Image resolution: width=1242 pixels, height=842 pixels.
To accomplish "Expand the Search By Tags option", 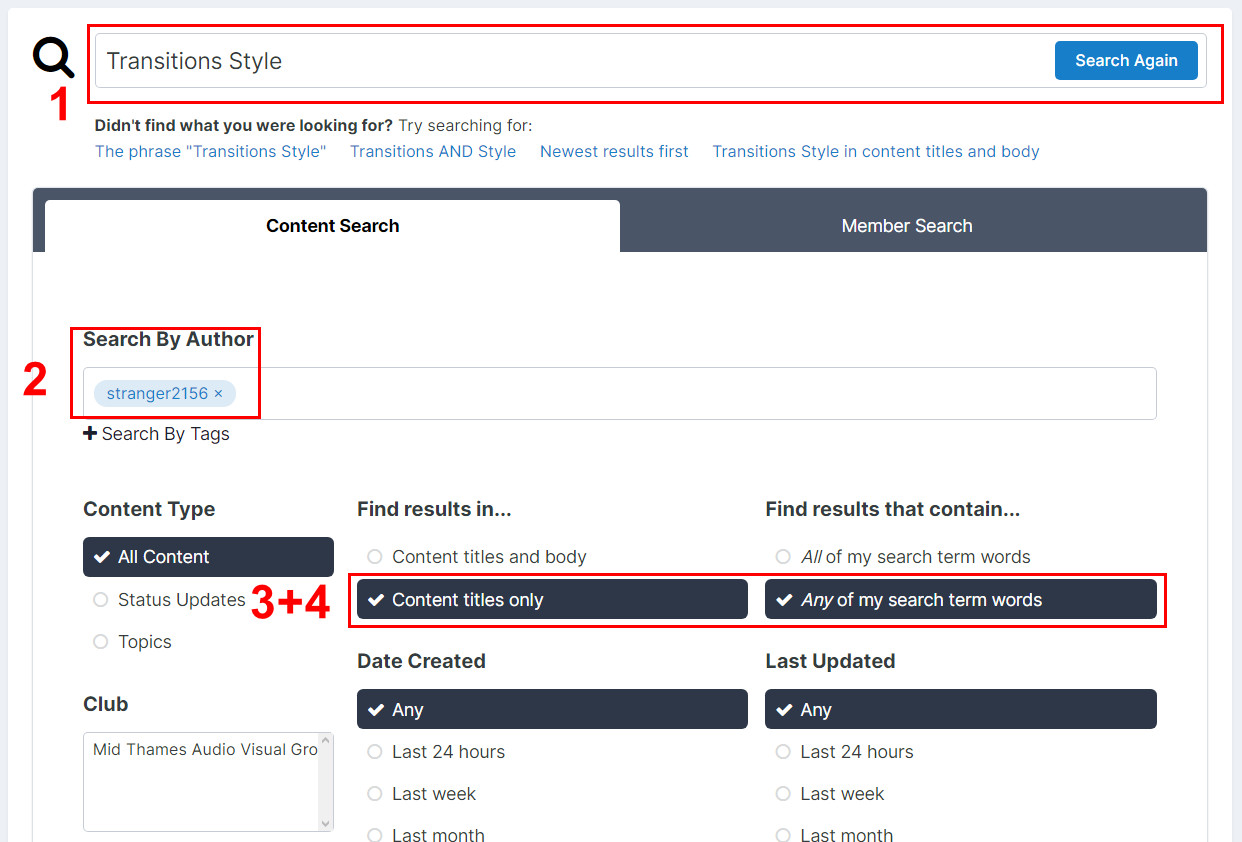I will [x=156, y=434].
